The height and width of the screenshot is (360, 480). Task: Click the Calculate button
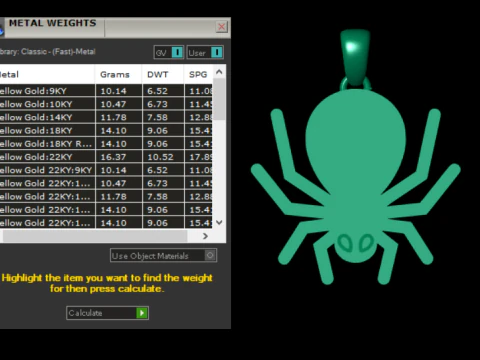[107, 313]
